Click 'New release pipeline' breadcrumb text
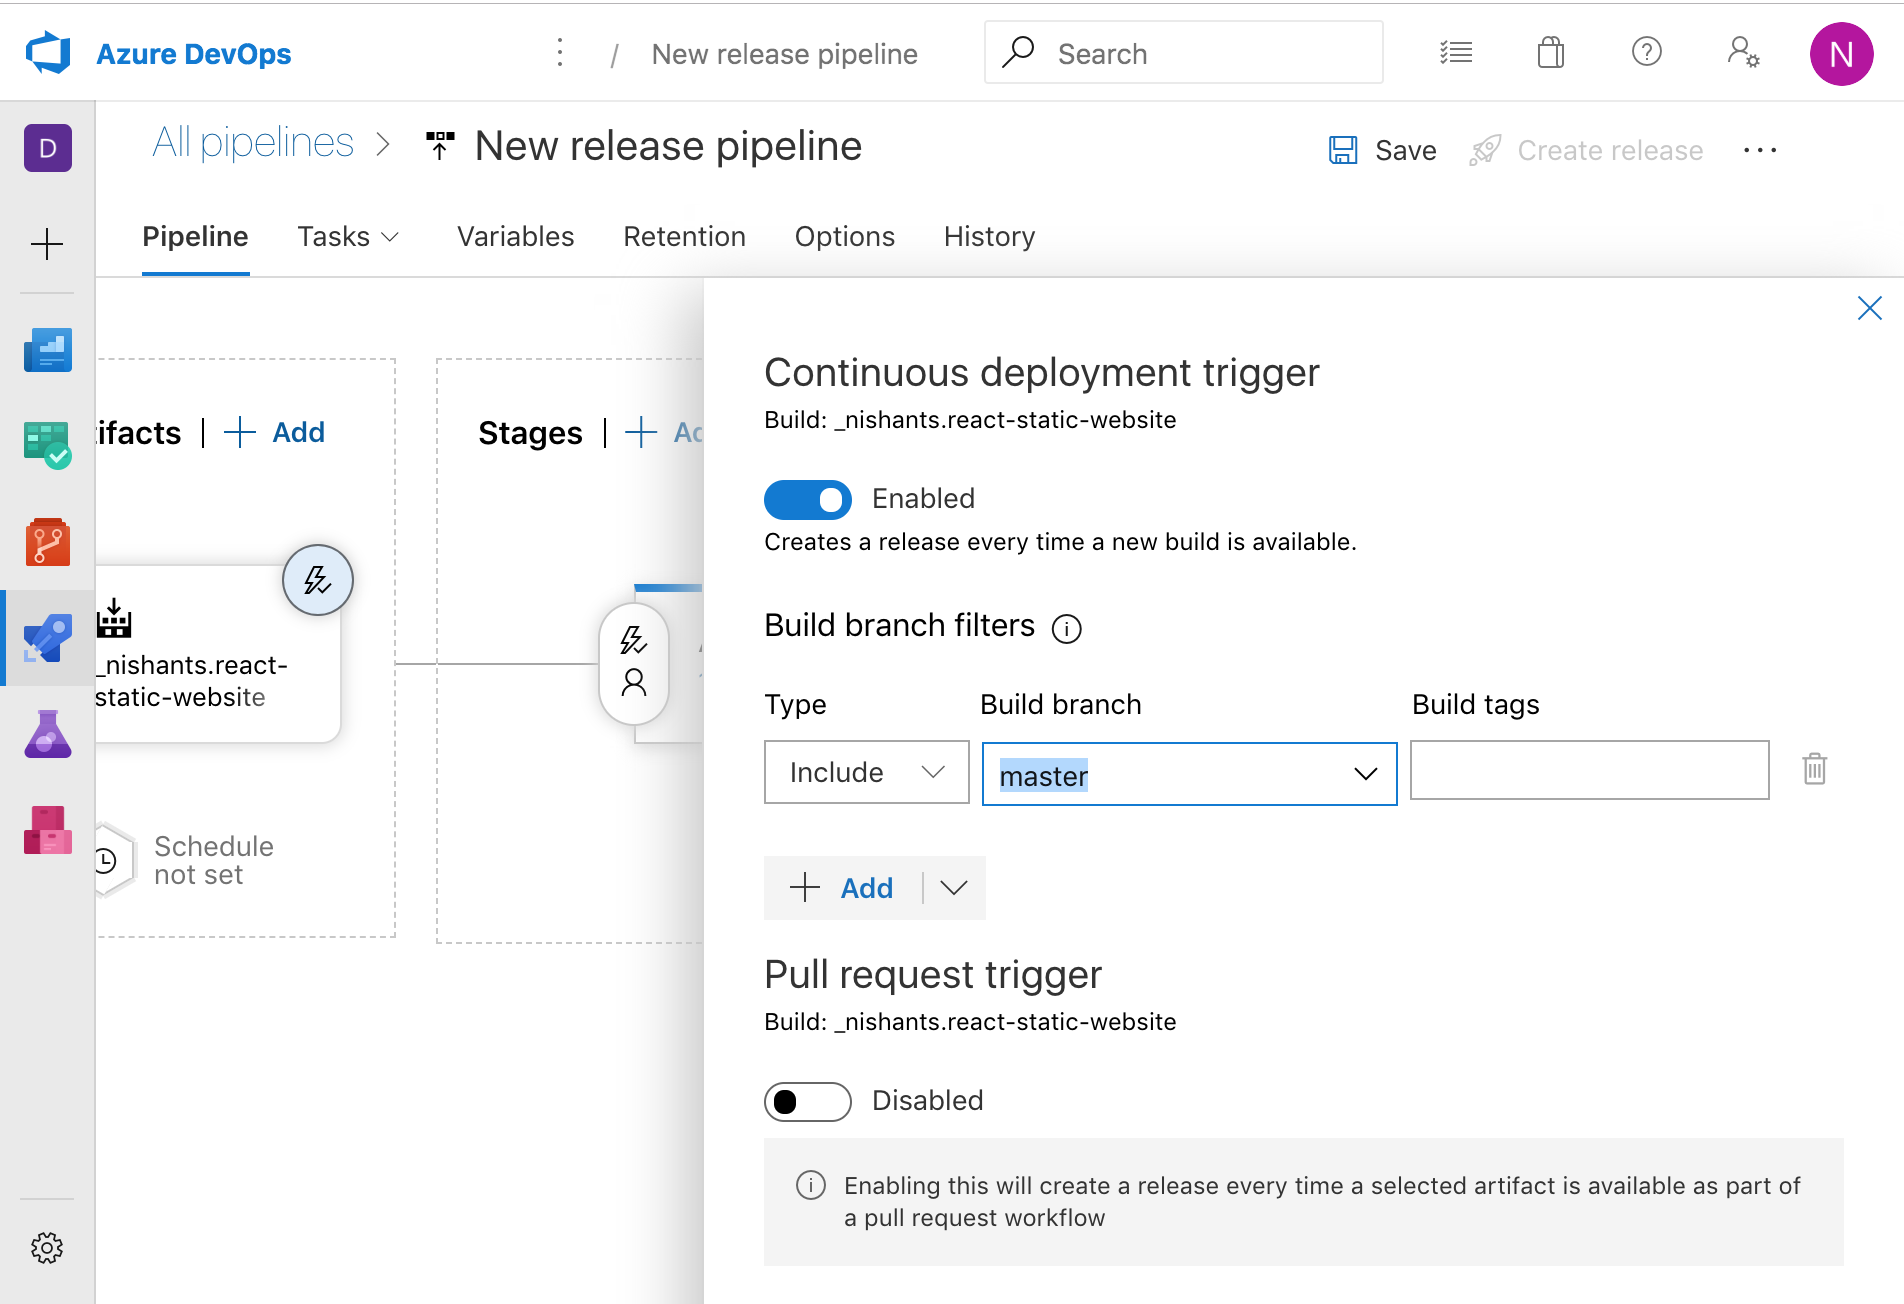Viewport: 1904px width, 1304px height. point(784,54)
